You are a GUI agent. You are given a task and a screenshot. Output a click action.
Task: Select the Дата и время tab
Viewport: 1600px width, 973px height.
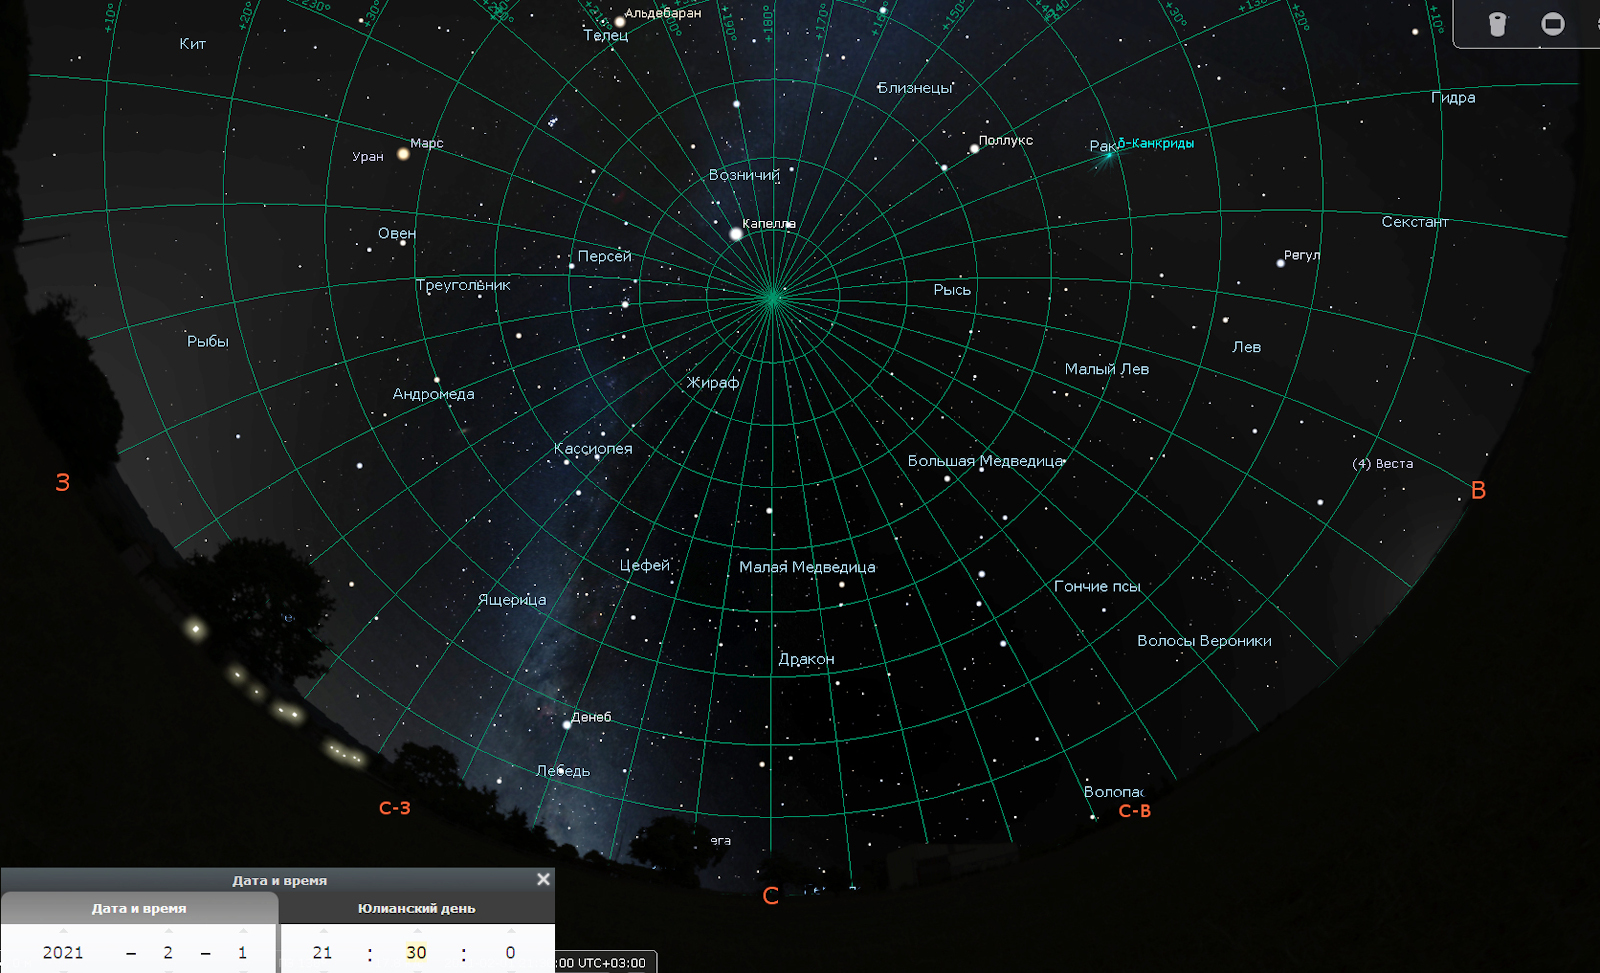[x=139, y=908]
